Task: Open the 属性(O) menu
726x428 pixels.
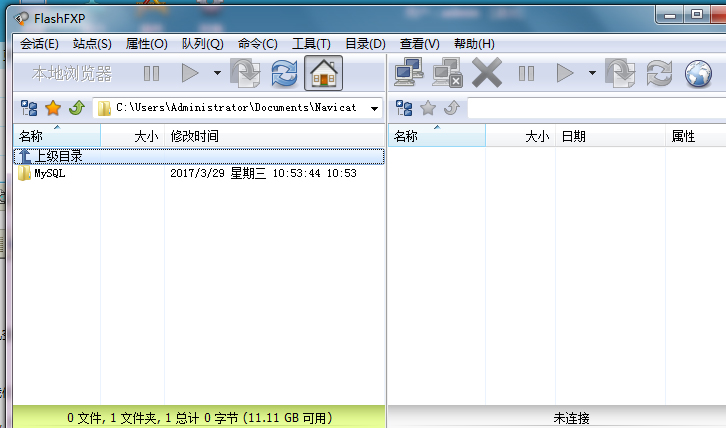Action: point(146,44)
